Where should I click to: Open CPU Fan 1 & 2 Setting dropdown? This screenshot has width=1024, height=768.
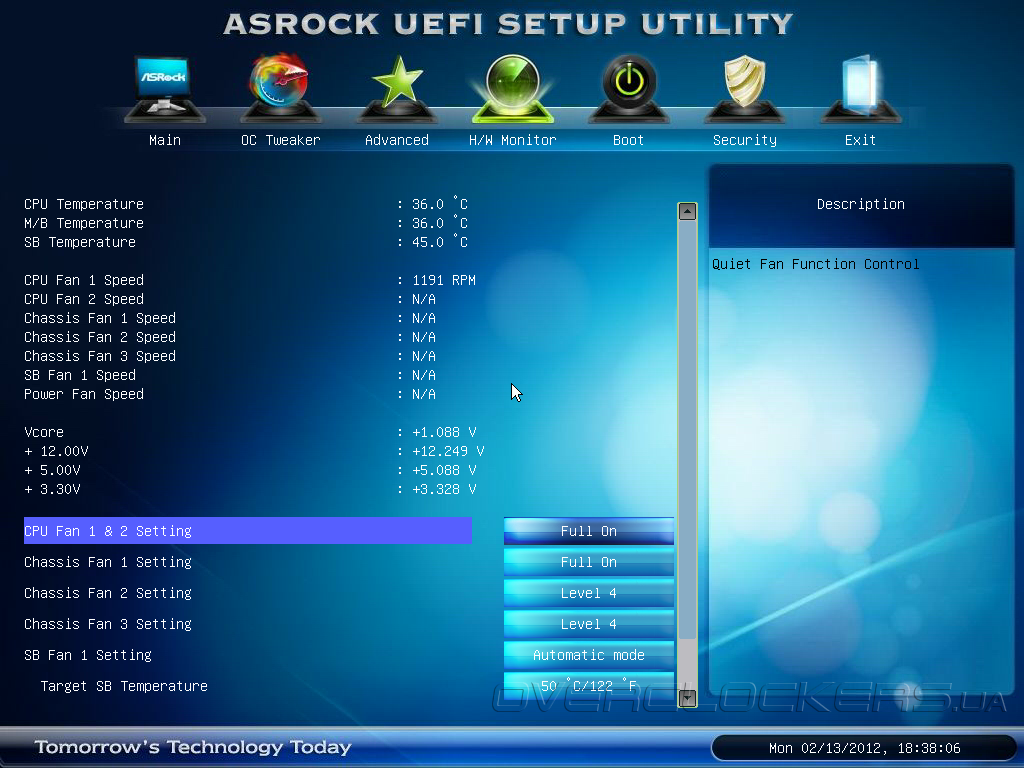[588, 531]
